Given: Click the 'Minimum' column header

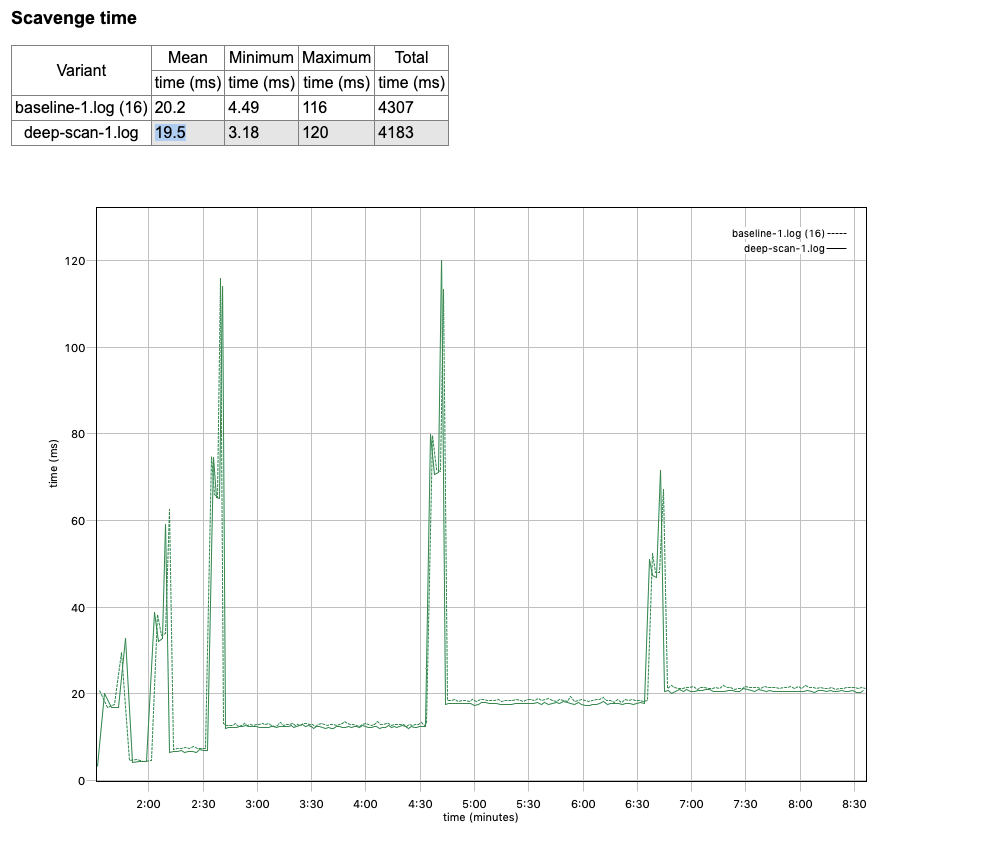Looking at the screenshot, I should [x=261, y=58].
